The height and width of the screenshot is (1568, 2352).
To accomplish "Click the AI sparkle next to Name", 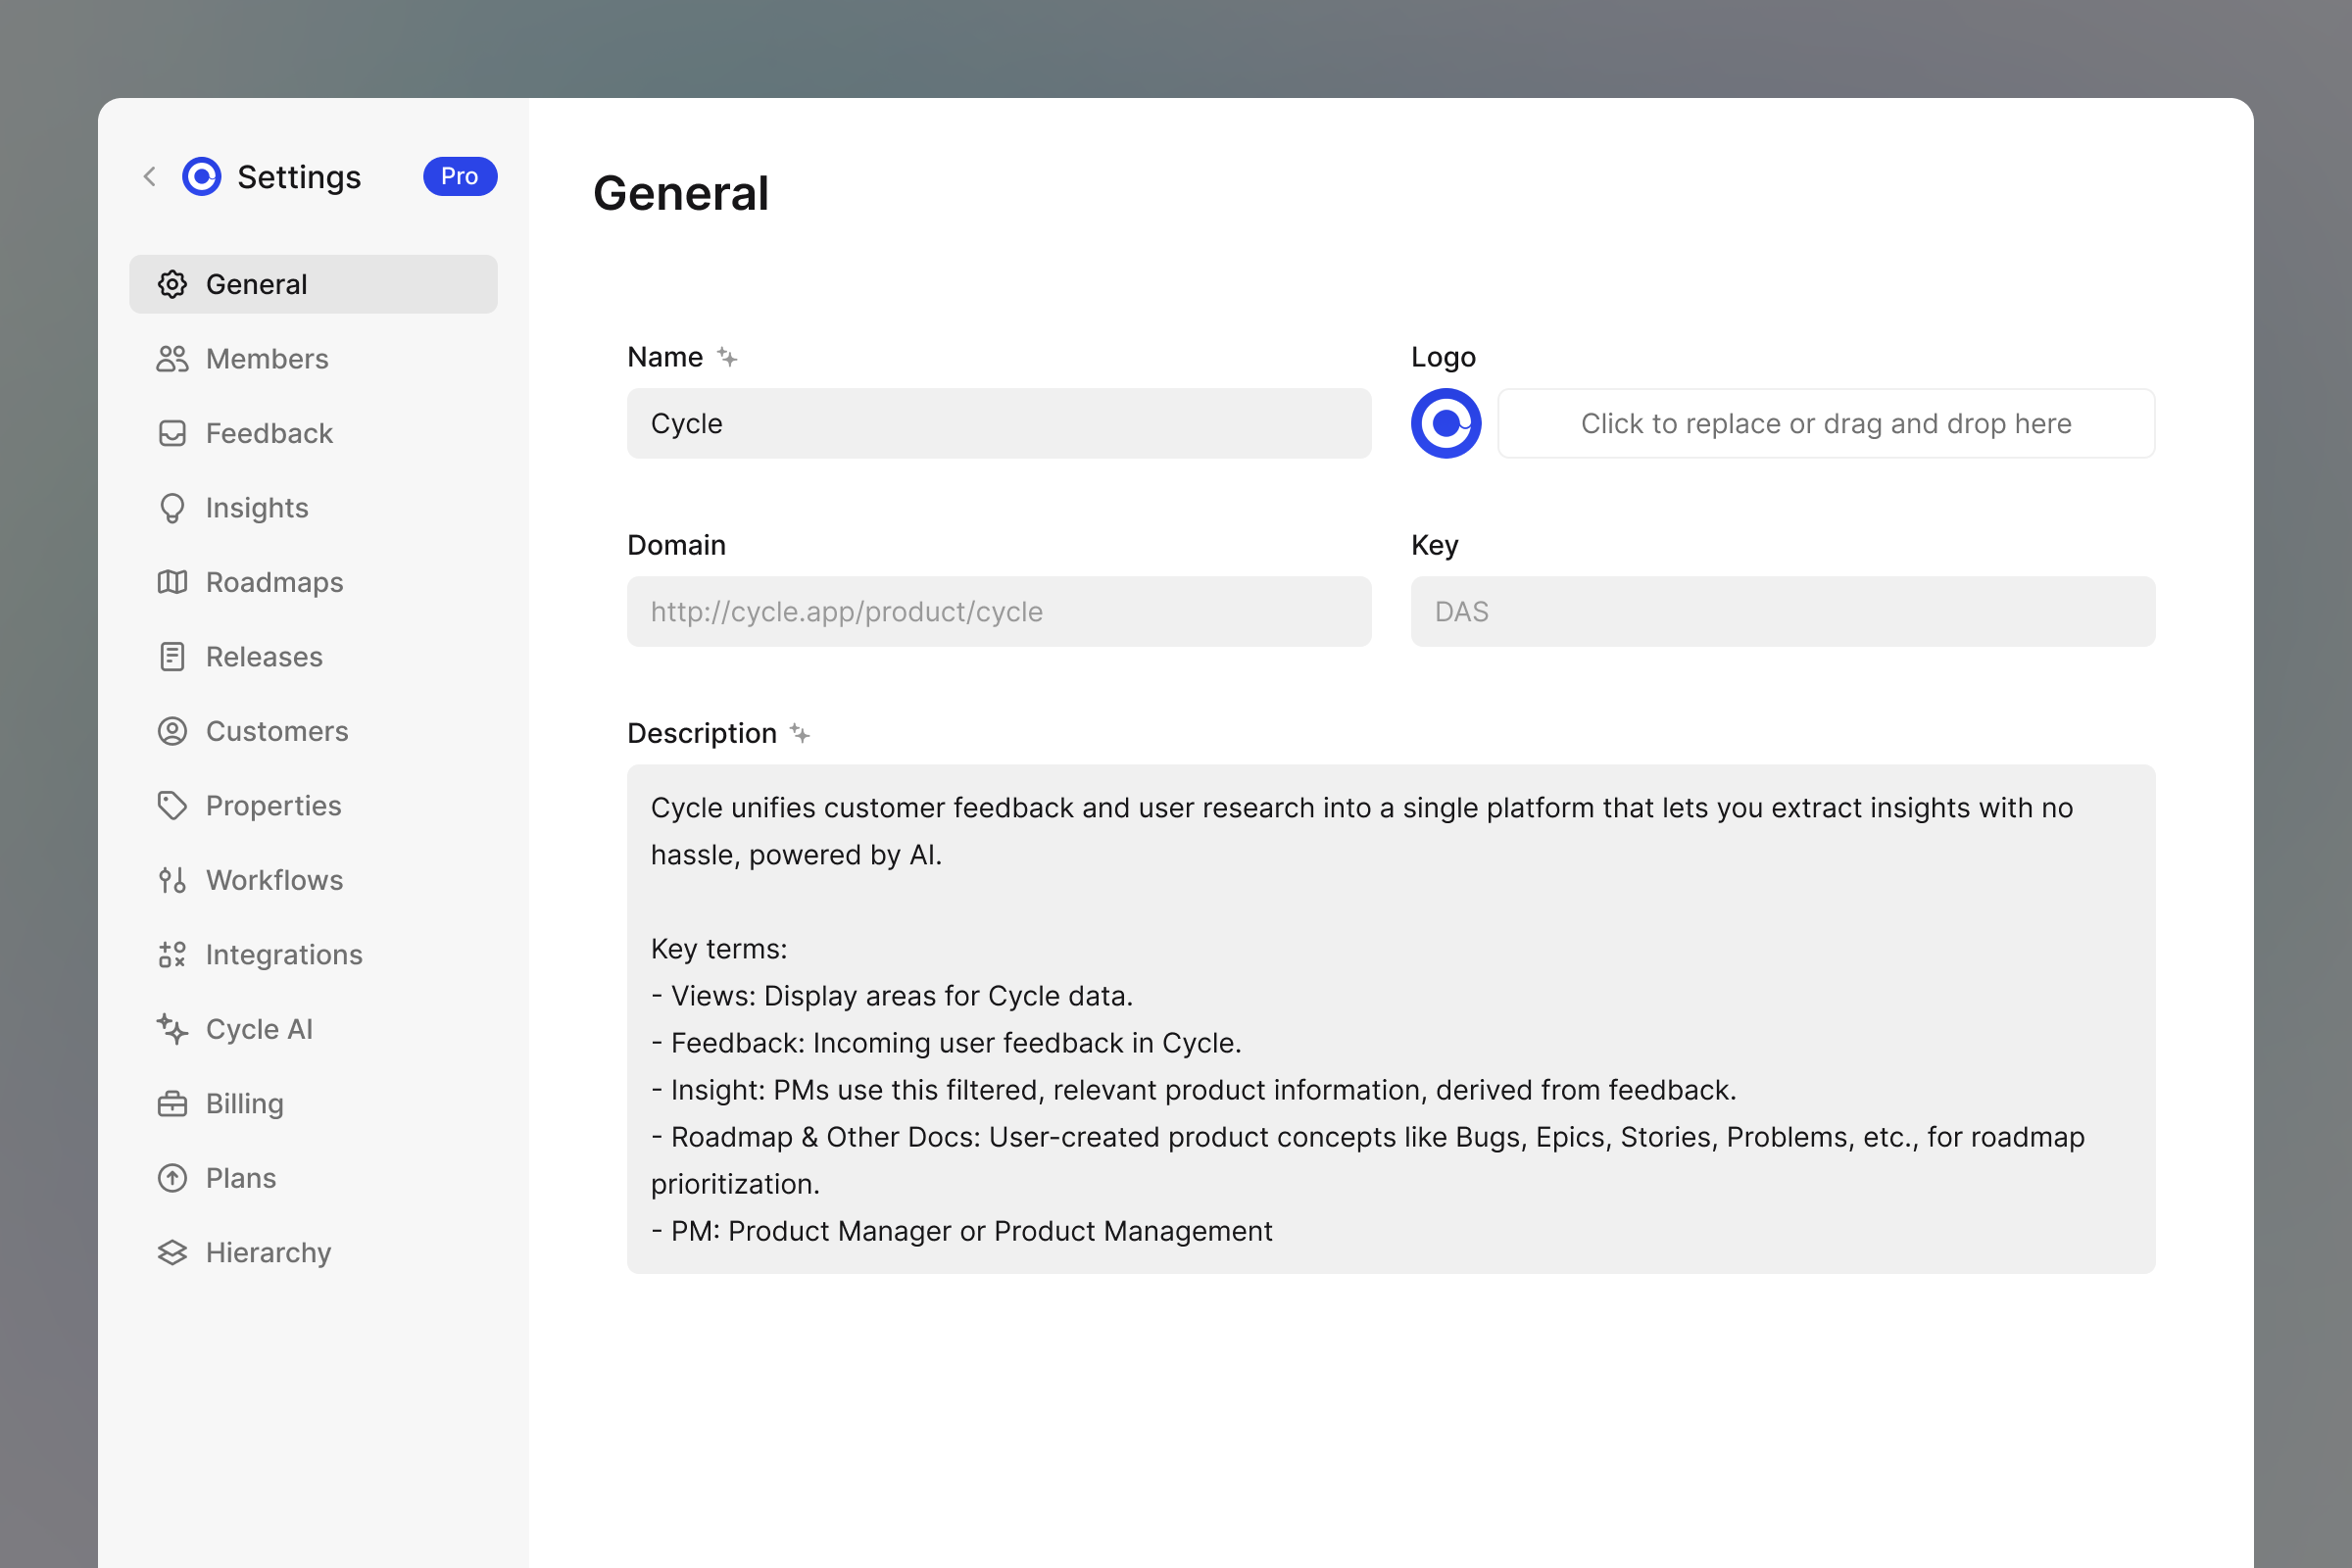I will tap(727, 357).
